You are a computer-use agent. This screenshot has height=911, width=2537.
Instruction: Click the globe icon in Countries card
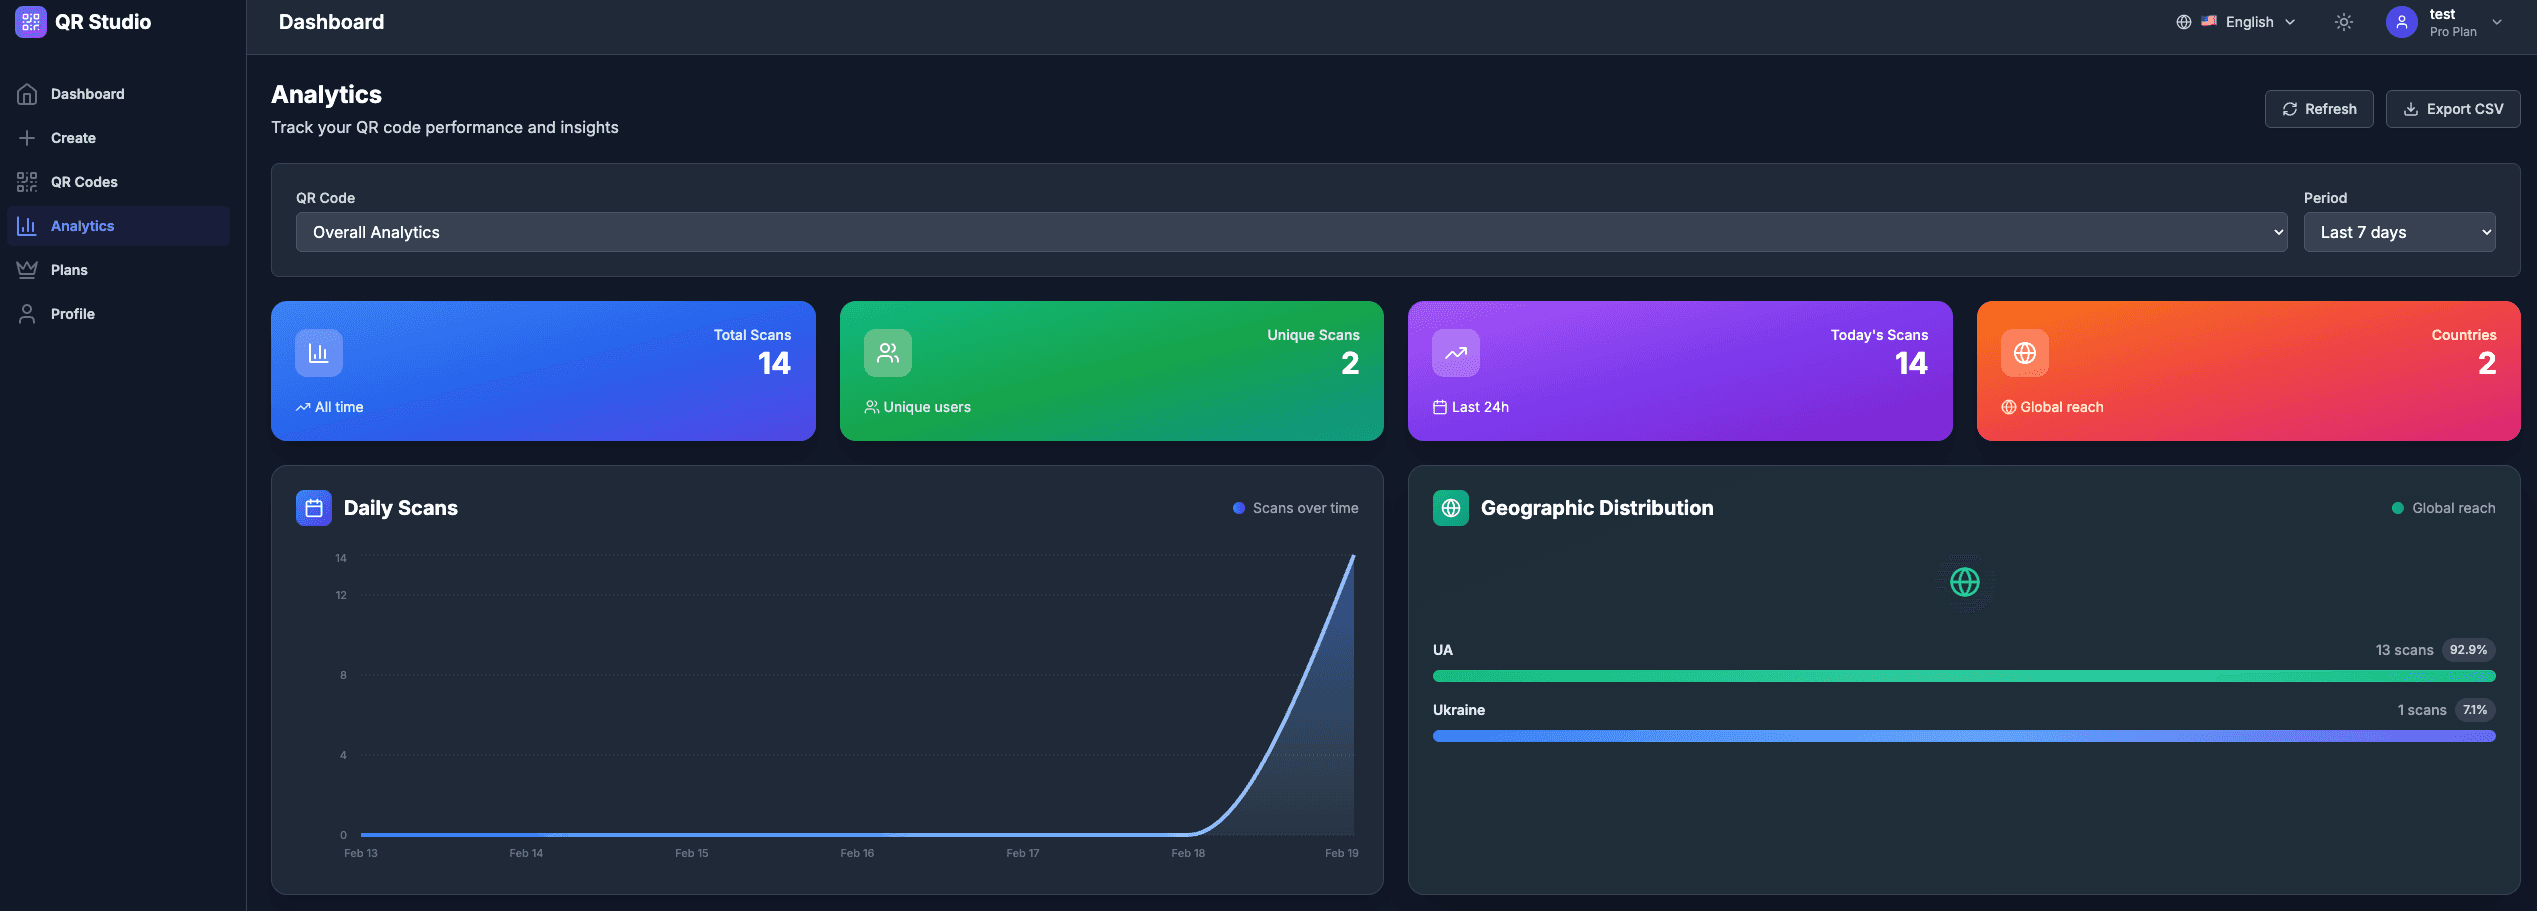(2024, 353)
